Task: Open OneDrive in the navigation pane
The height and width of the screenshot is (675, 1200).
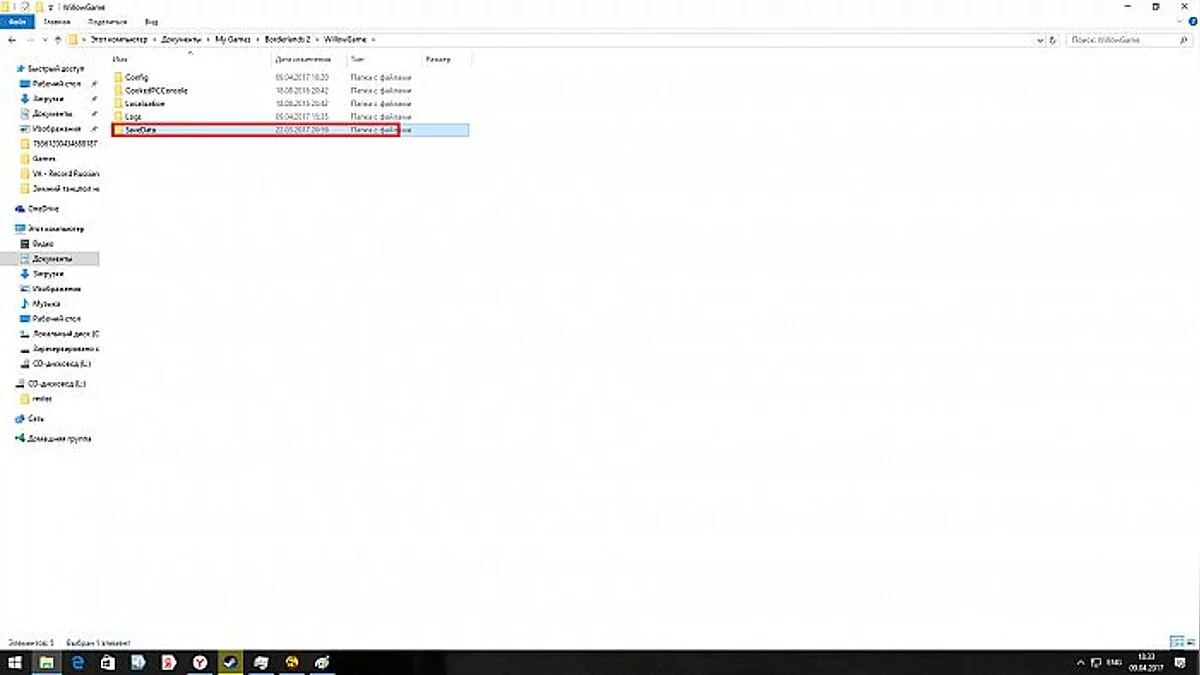Action: tap(38, 209)
